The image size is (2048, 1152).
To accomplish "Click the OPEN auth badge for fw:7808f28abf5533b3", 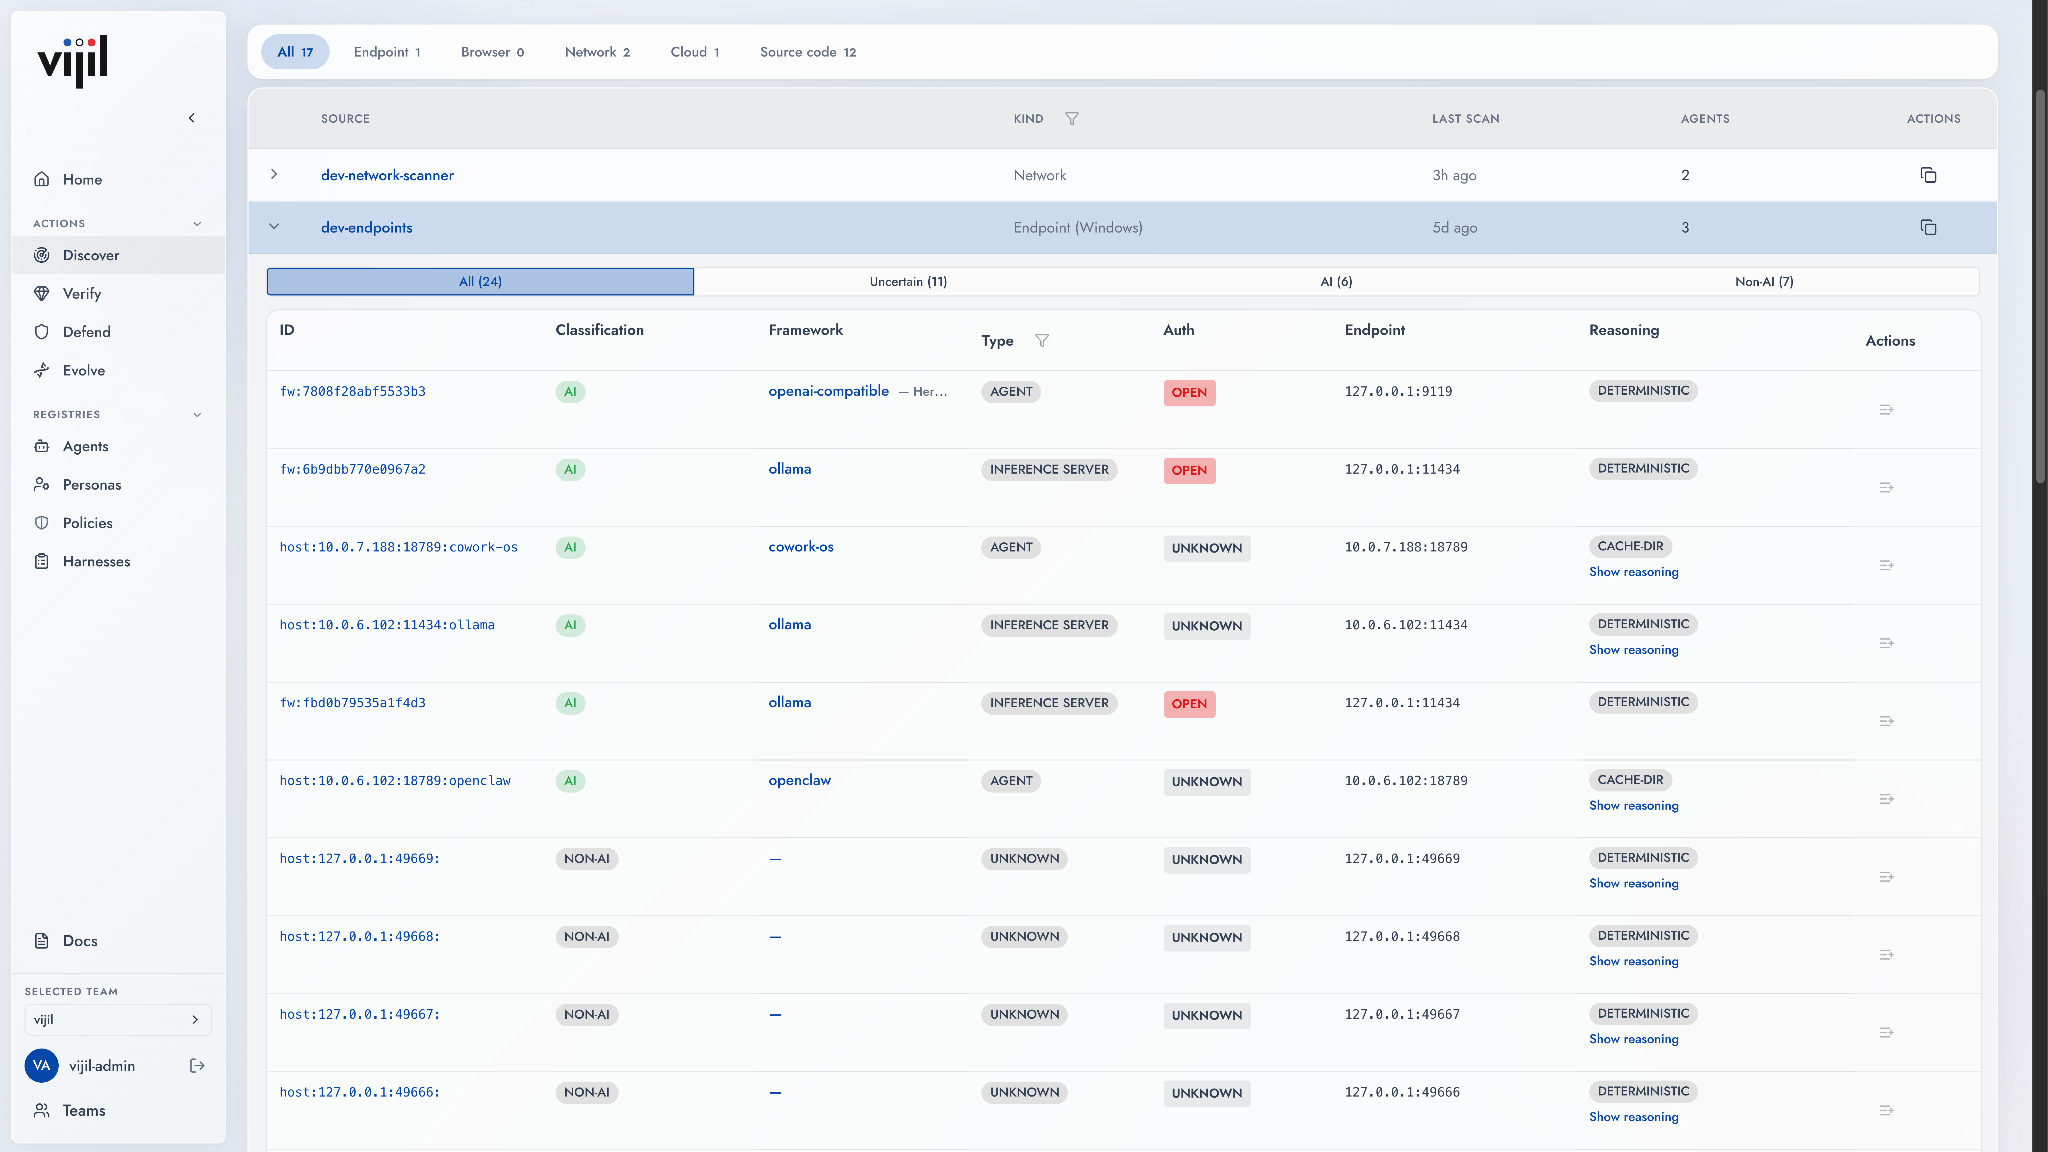I will coord(1189,392).
